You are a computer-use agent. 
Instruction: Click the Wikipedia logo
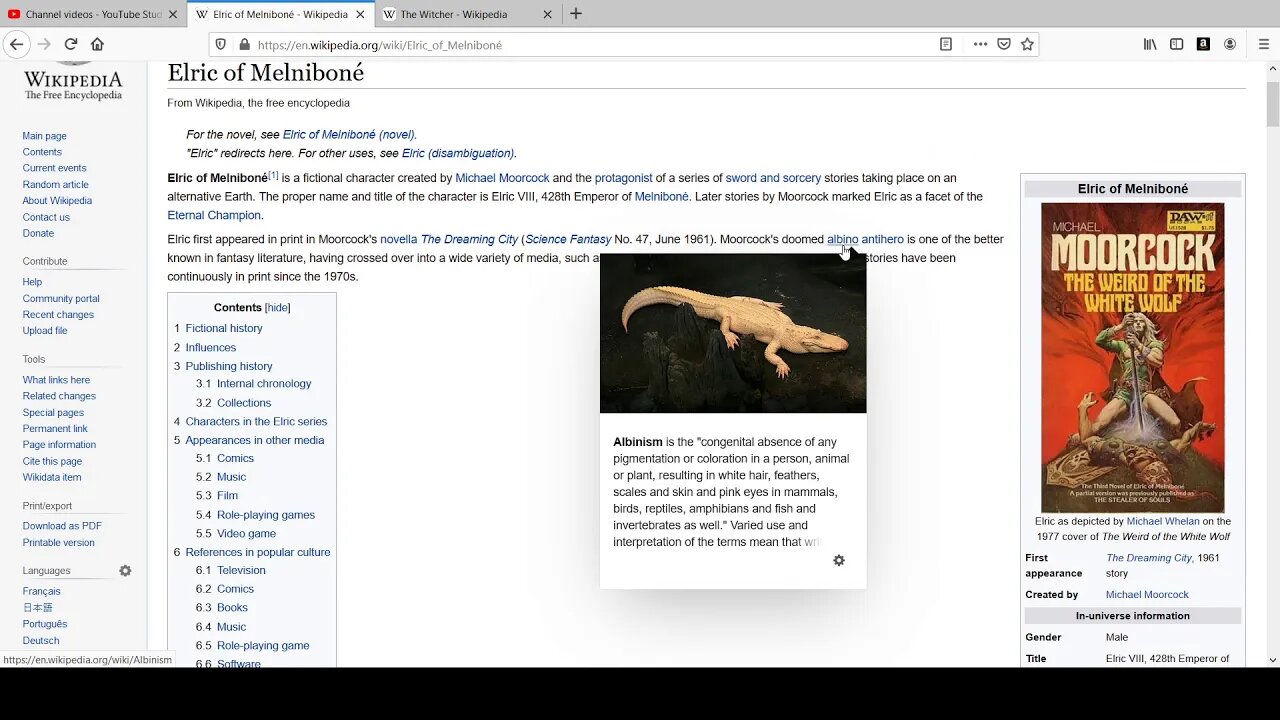73,82
